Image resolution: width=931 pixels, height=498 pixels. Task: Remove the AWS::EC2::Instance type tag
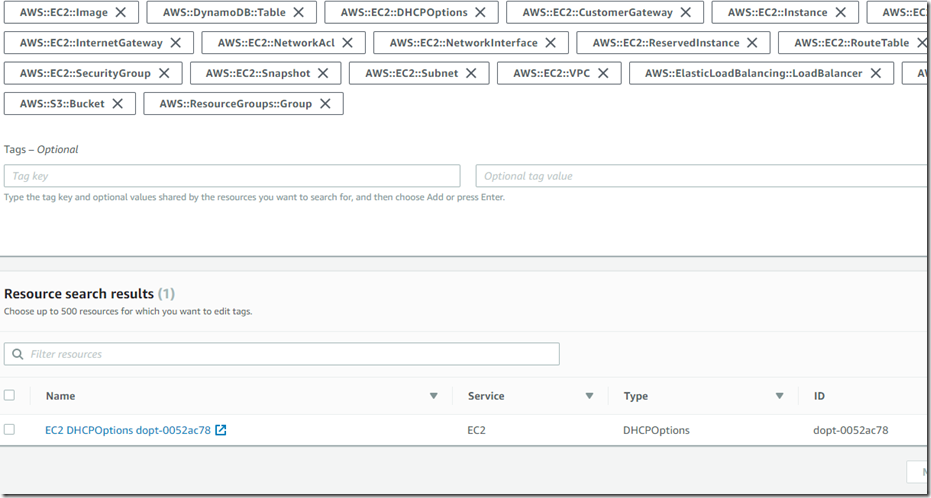pos(840,12)
